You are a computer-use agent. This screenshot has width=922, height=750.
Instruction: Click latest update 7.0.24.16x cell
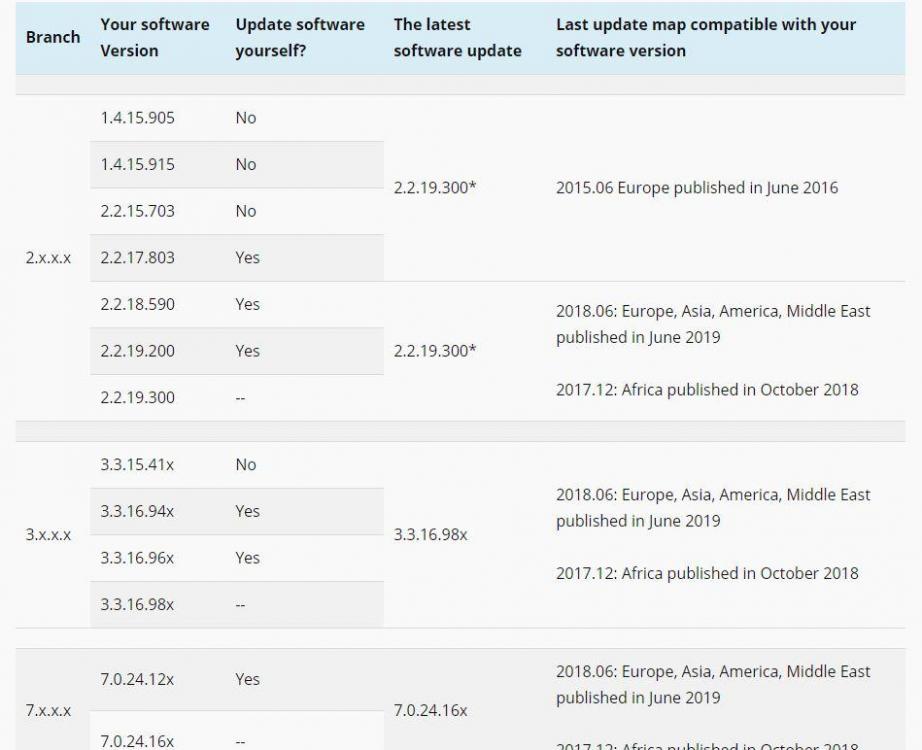(x=430, y=711)
